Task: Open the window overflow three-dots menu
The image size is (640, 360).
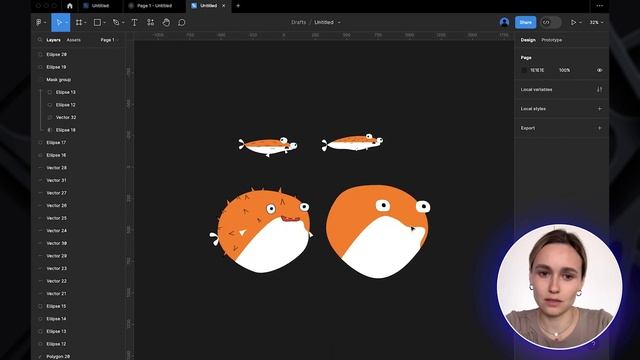Action: pos(599,6)
